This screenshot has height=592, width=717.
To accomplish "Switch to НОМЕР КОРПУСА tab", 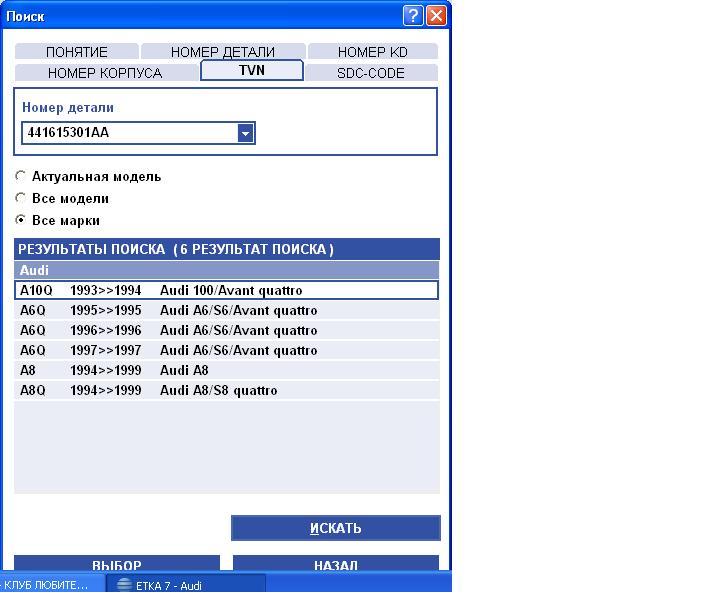I will pyautogui.click(x=105, y=73).
